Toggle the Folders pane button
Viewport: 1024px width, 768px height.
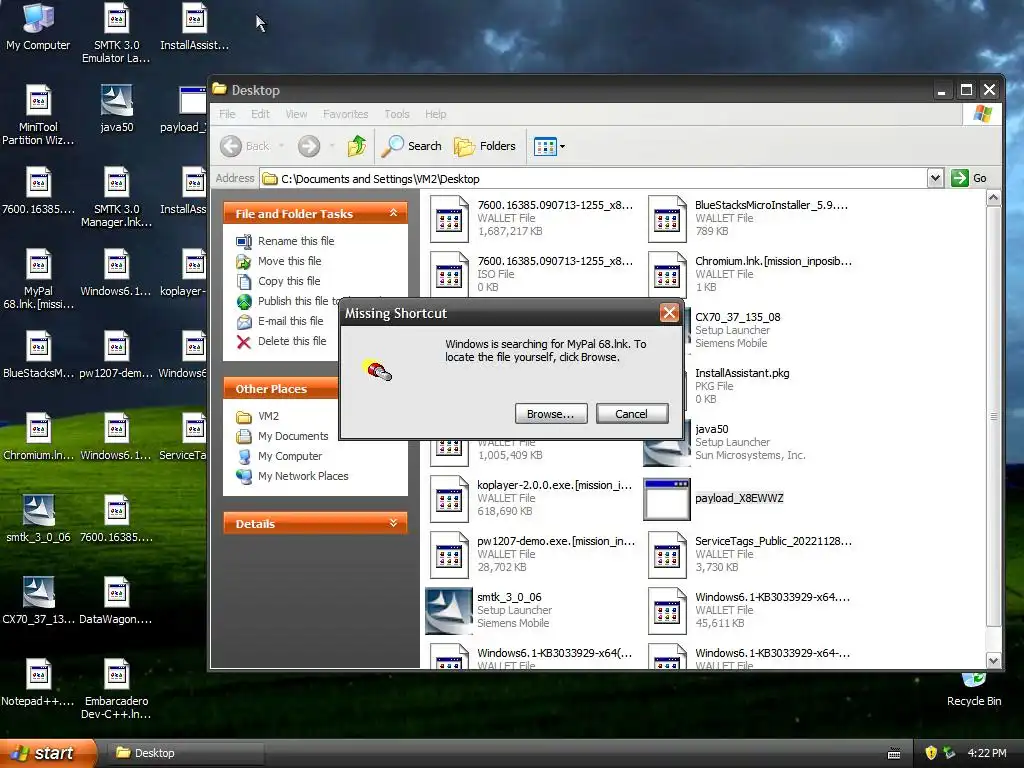(485, 146)
